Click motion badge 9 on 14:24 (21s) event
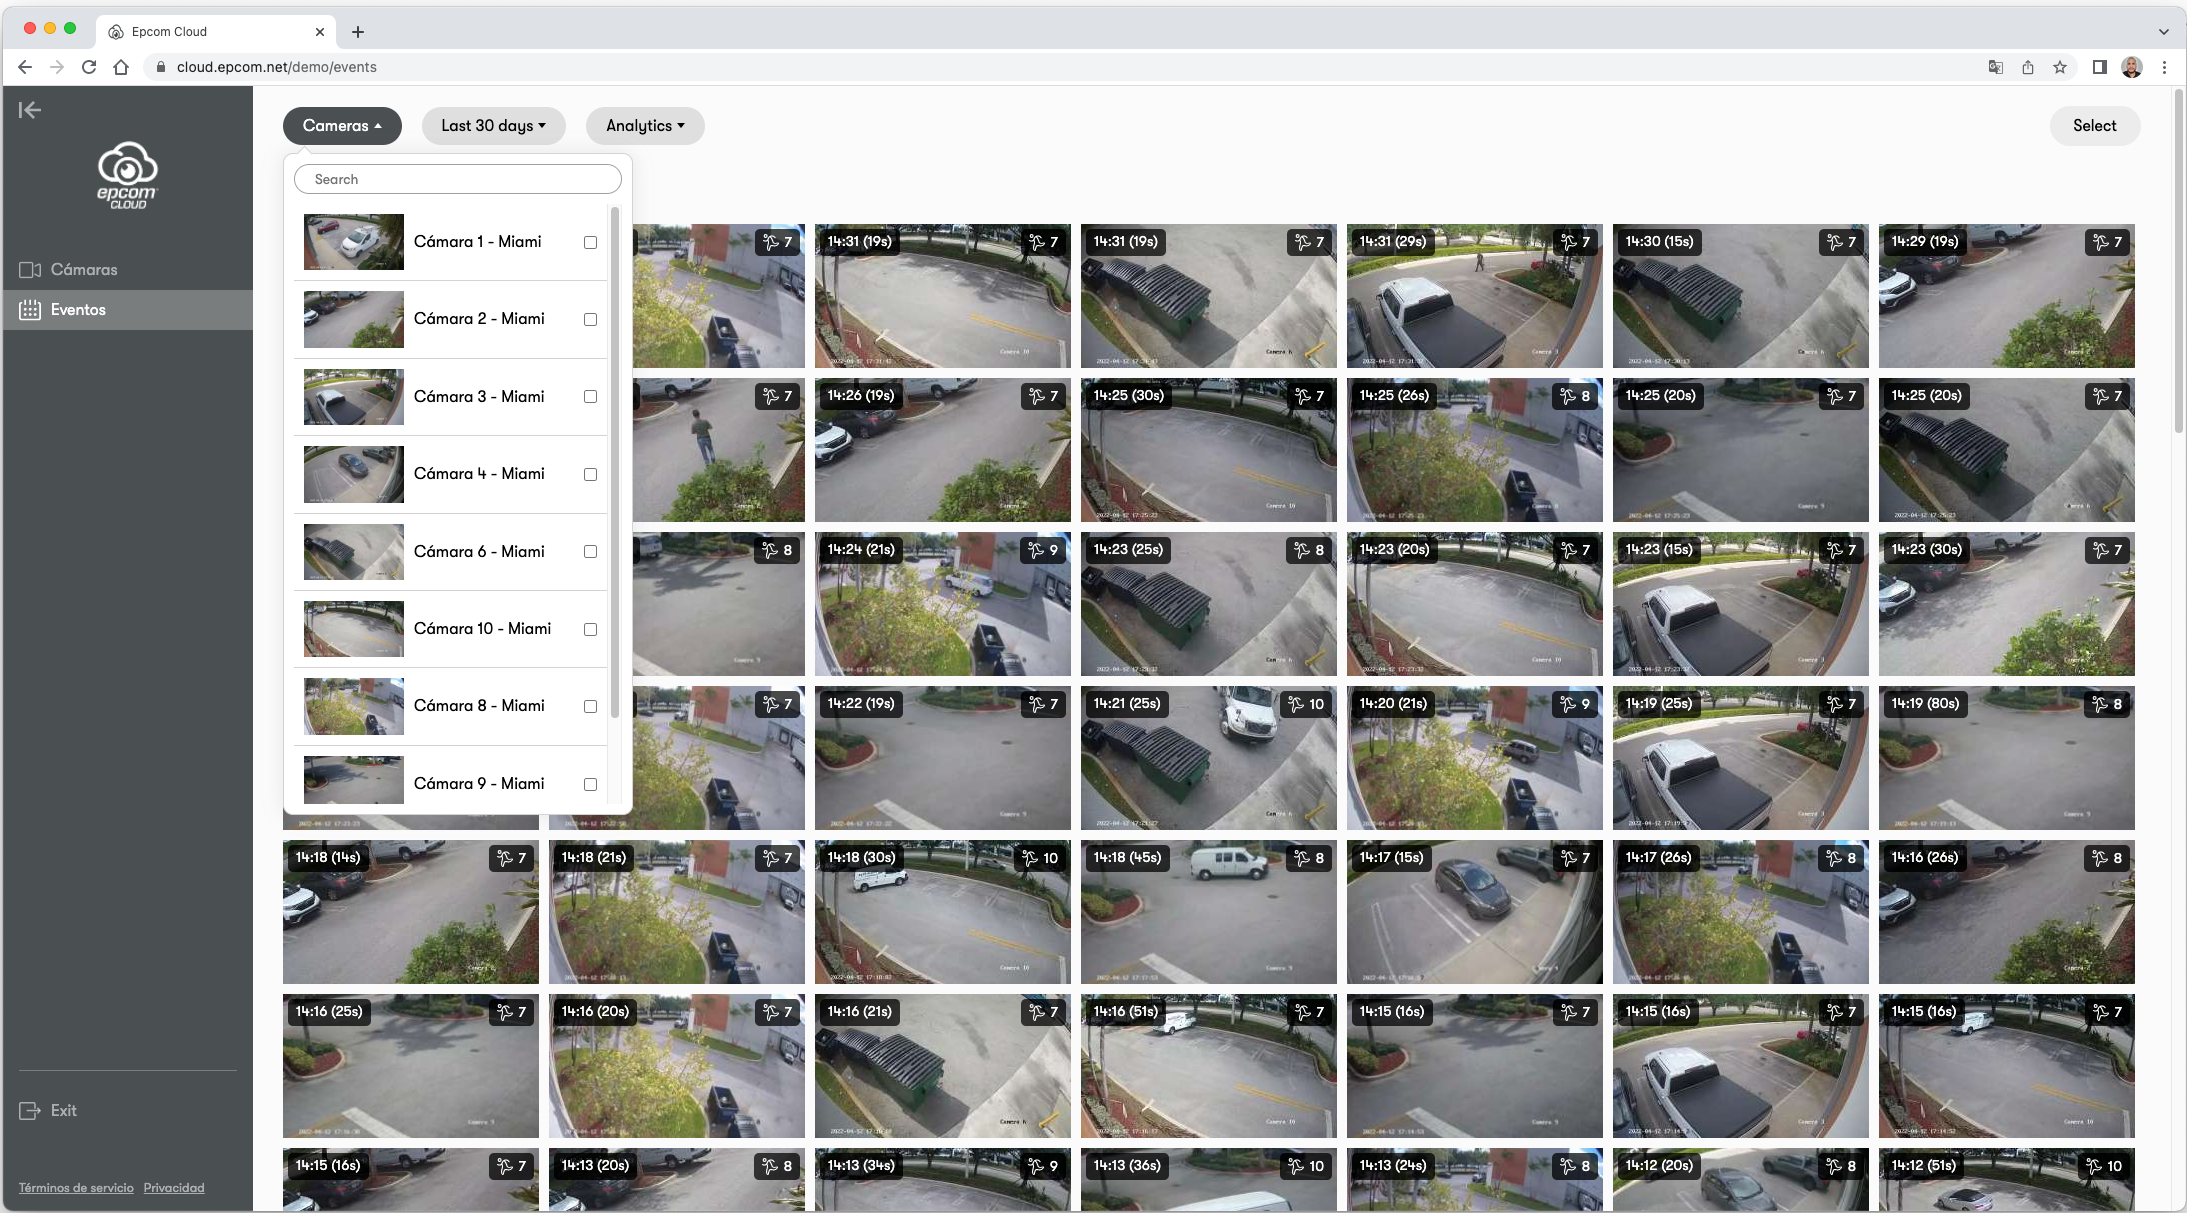The height and width of the screenshot is (1213, 2187). [1044, 550]
